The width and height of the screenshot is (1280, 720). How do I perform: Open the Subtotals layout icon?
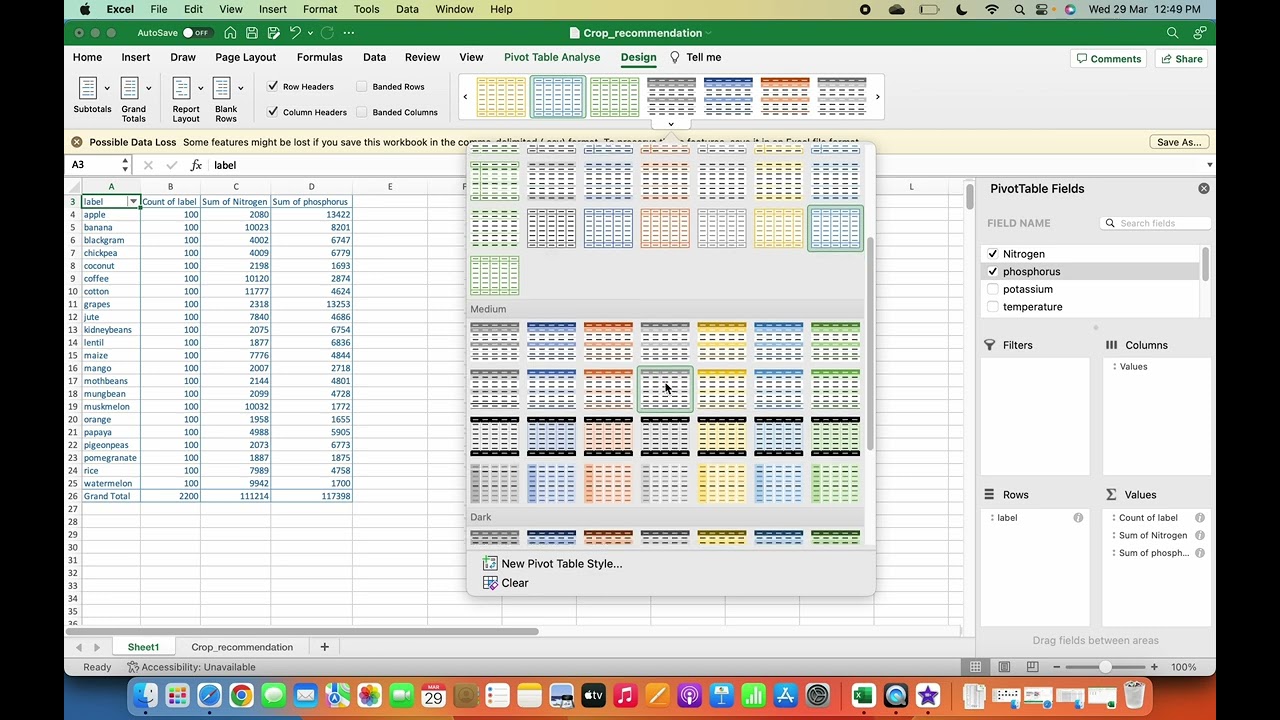click(x=88, y=88)
